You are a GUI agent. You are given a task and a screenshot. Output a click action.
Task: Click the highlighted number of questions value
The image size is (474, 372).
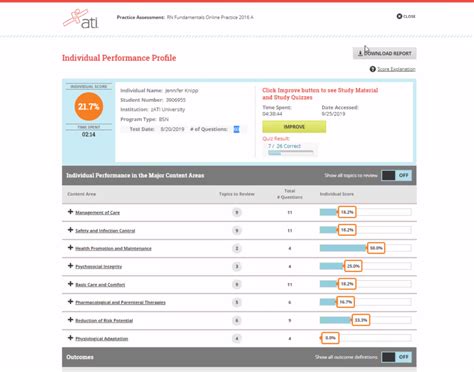[x=236, y=129]
